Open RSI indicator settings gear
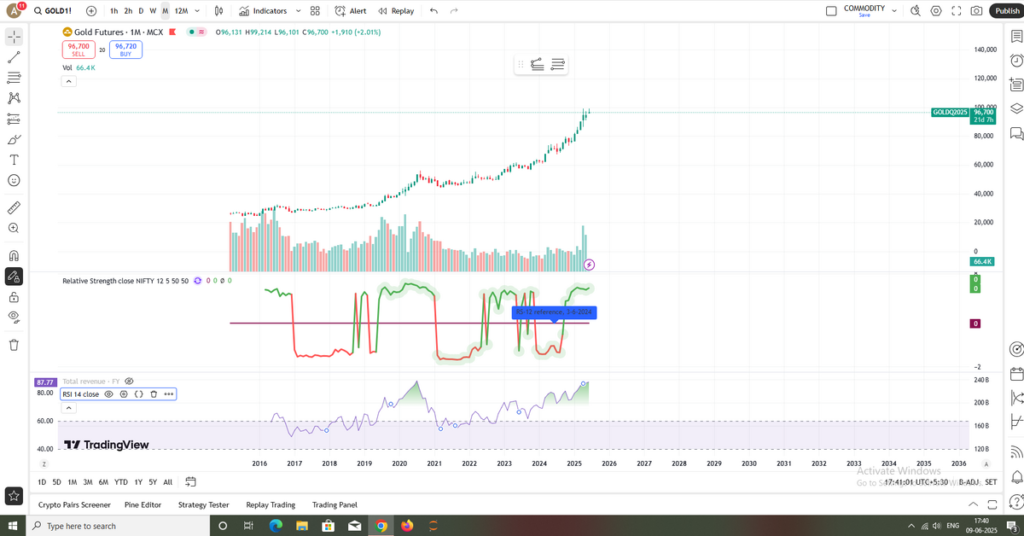The image size is (1024, 536). 123,394
